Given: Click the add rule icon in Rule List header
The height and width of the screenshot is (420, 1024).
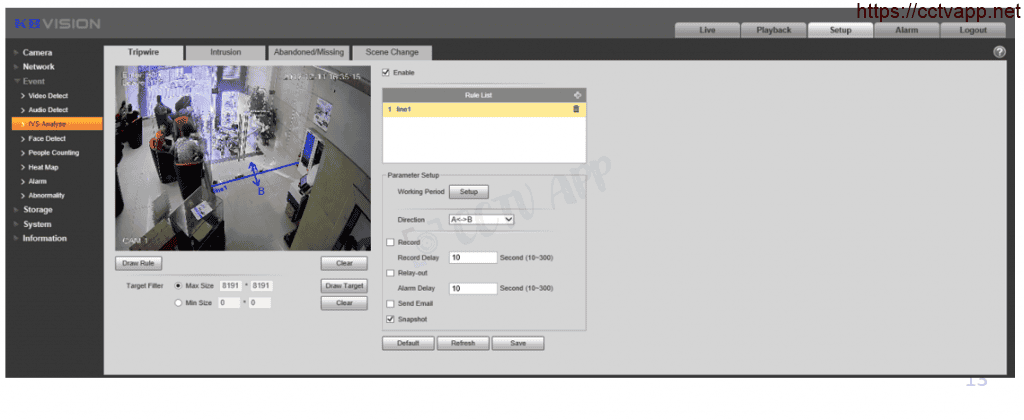Looking at the screenshot, I should [x=576, y=95].
